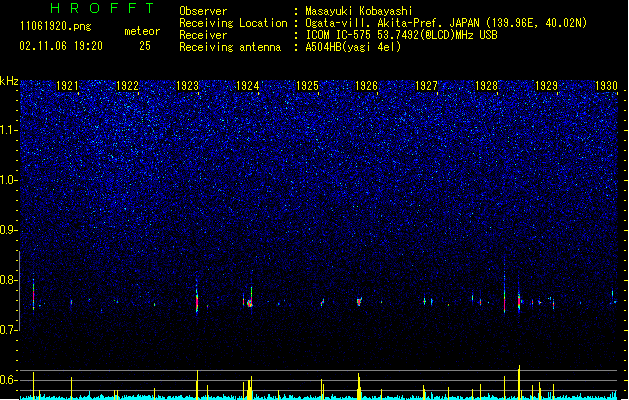This screenshot has height=400, width=629.
Task: Click the Observer label
Action: (x=203, y=11)
